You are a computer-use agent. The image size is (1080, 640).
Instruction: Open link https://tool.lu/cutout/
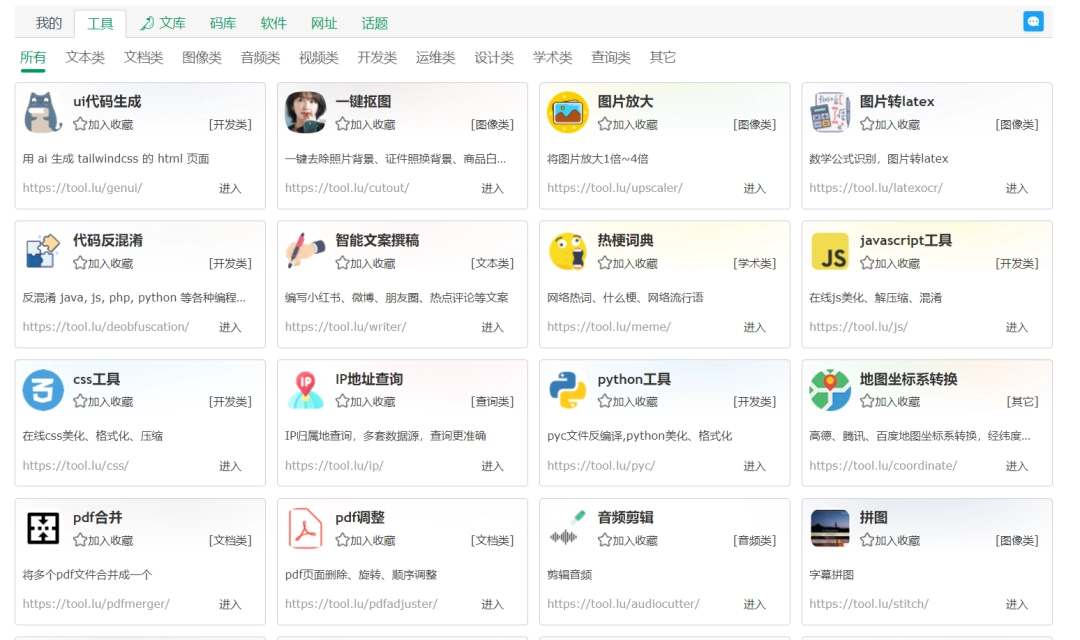click(347, 188)
